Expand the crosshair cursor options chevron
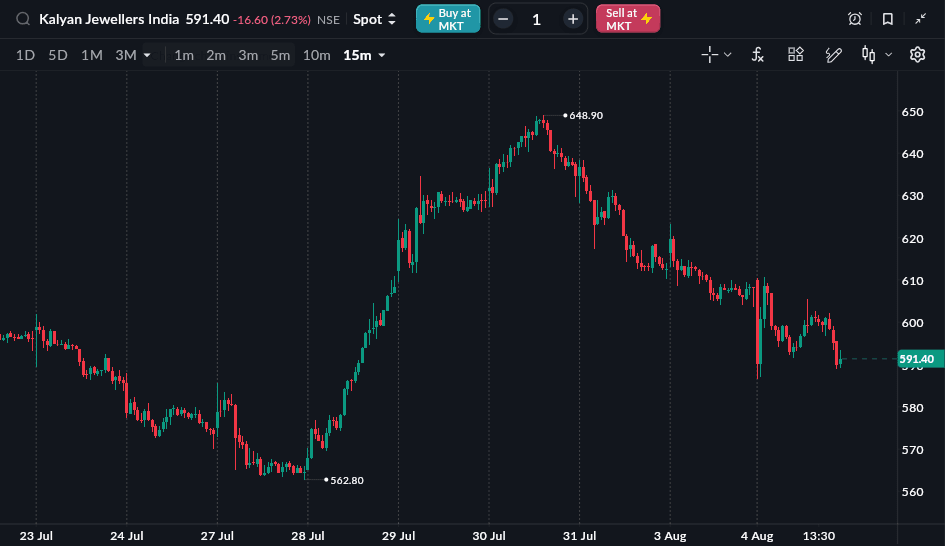Image resolution: width=945 pixels, height=546 pixels. click(x=727, y=55)
